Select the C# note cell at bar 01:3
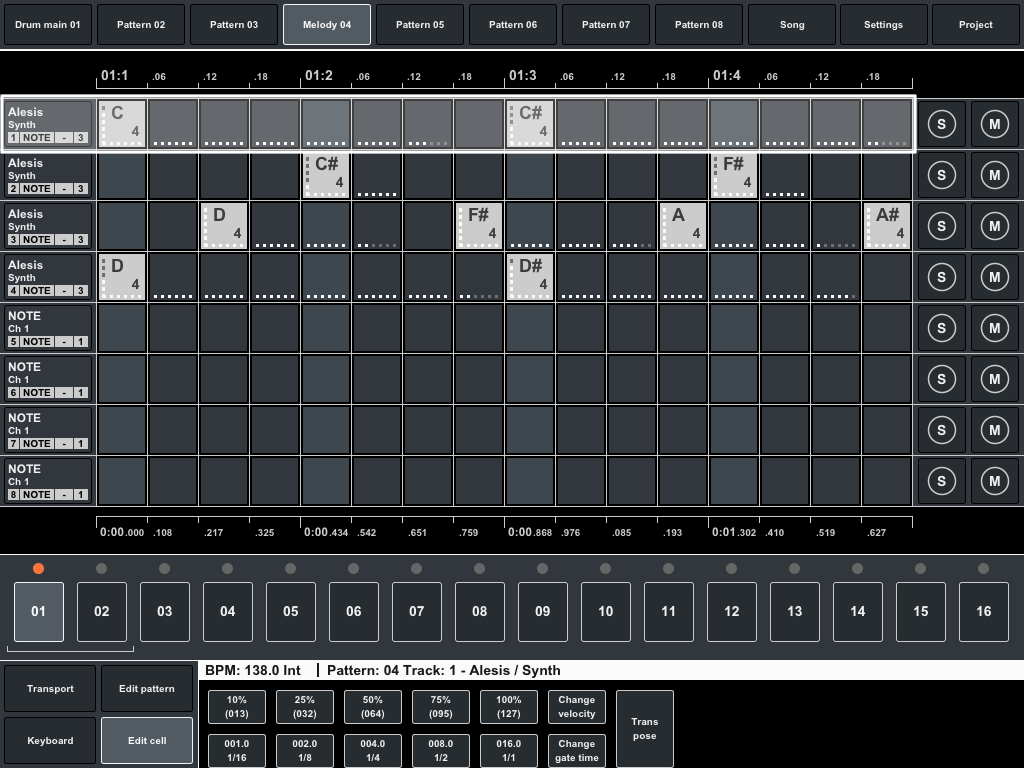 click(529, 123)
